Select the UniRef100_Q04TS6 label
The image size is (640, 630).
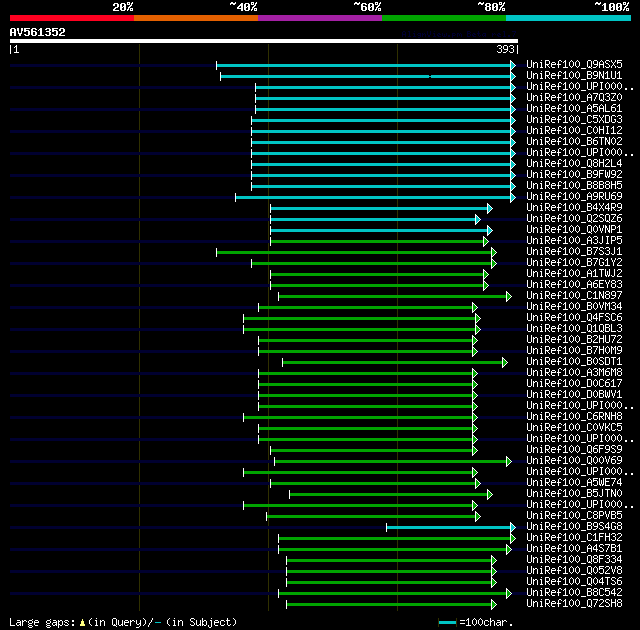point(574,582)
